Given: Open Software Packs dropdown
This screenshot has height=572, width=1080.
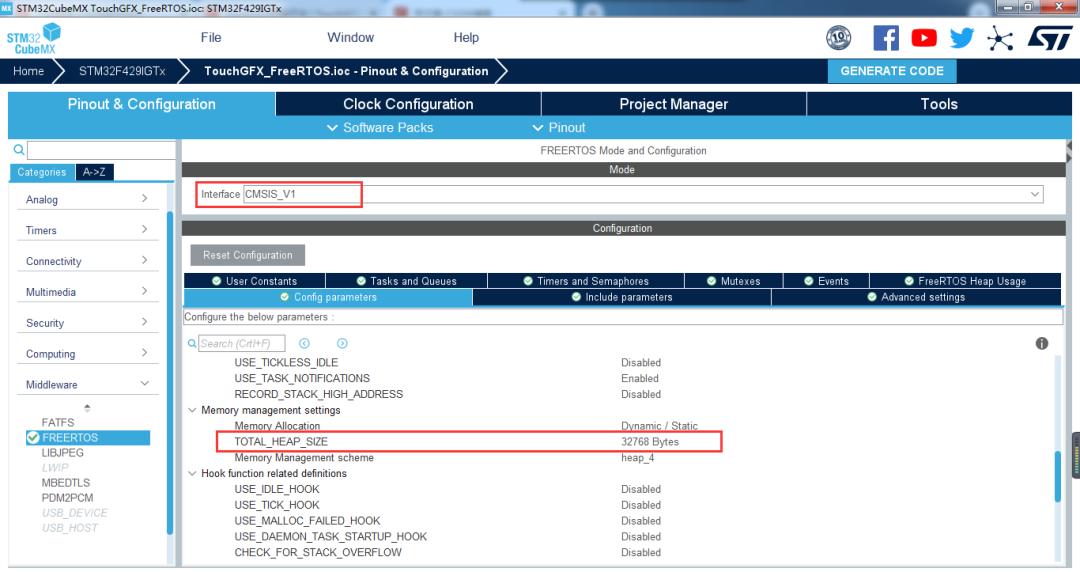Looking at the screenshot, I should [380, 127].
